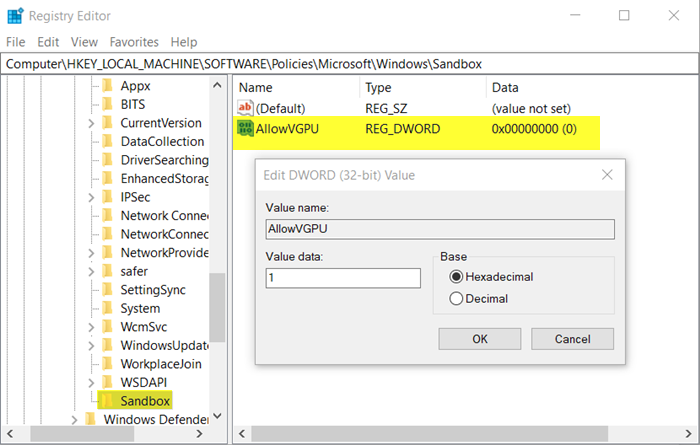
Task: Click the 0x00000000 (0) data cell
Action: point(534,129)
